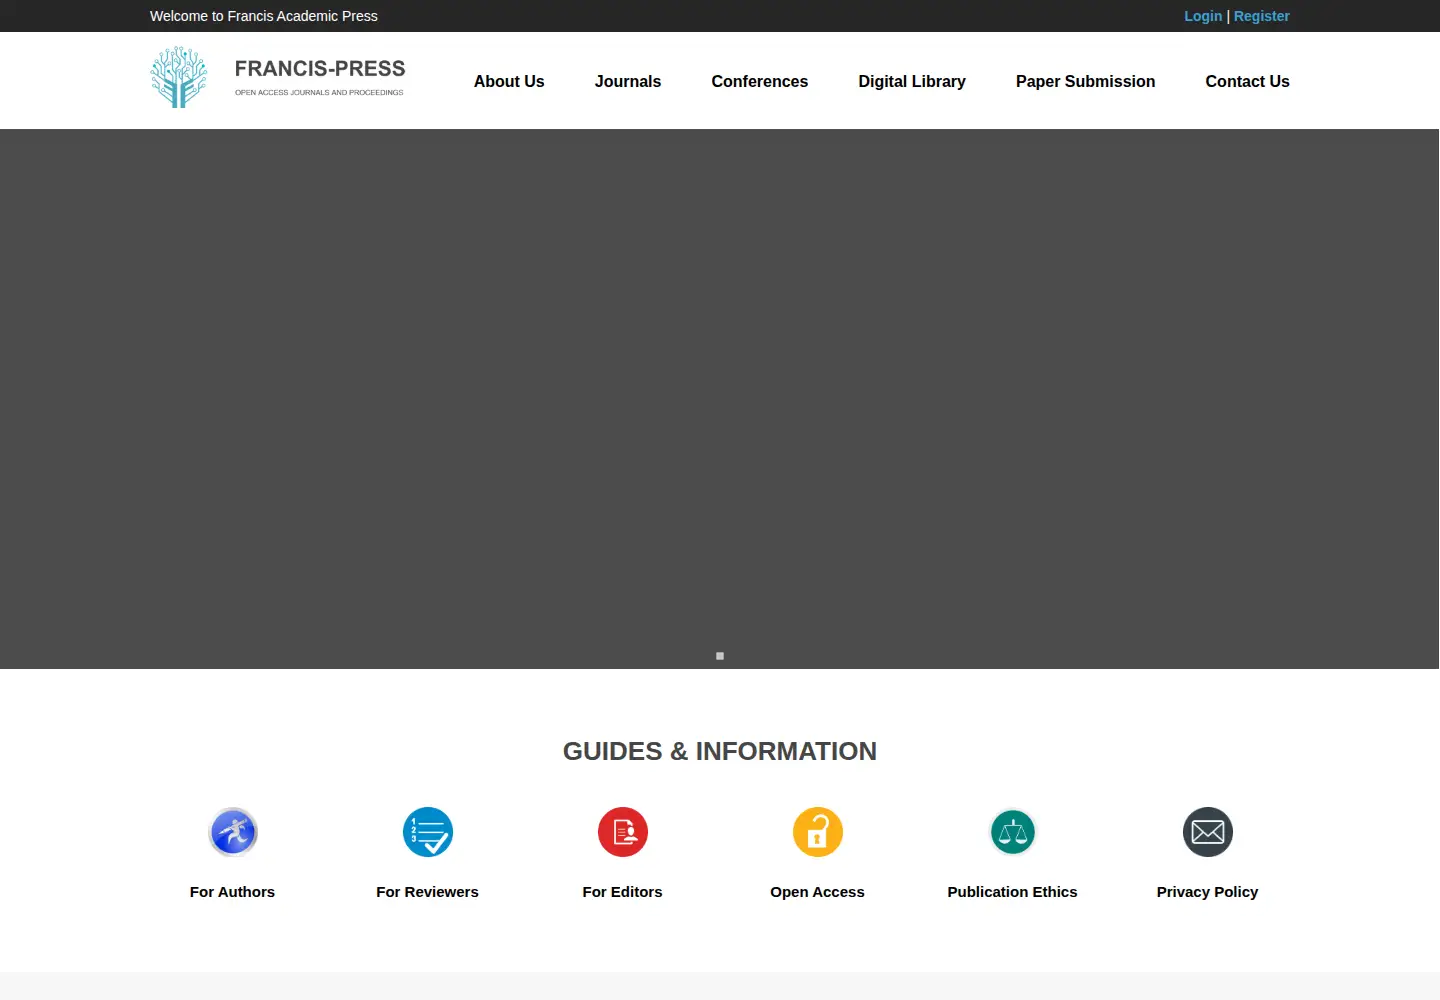Open the Conferences menu item

[x=760, y=81]
